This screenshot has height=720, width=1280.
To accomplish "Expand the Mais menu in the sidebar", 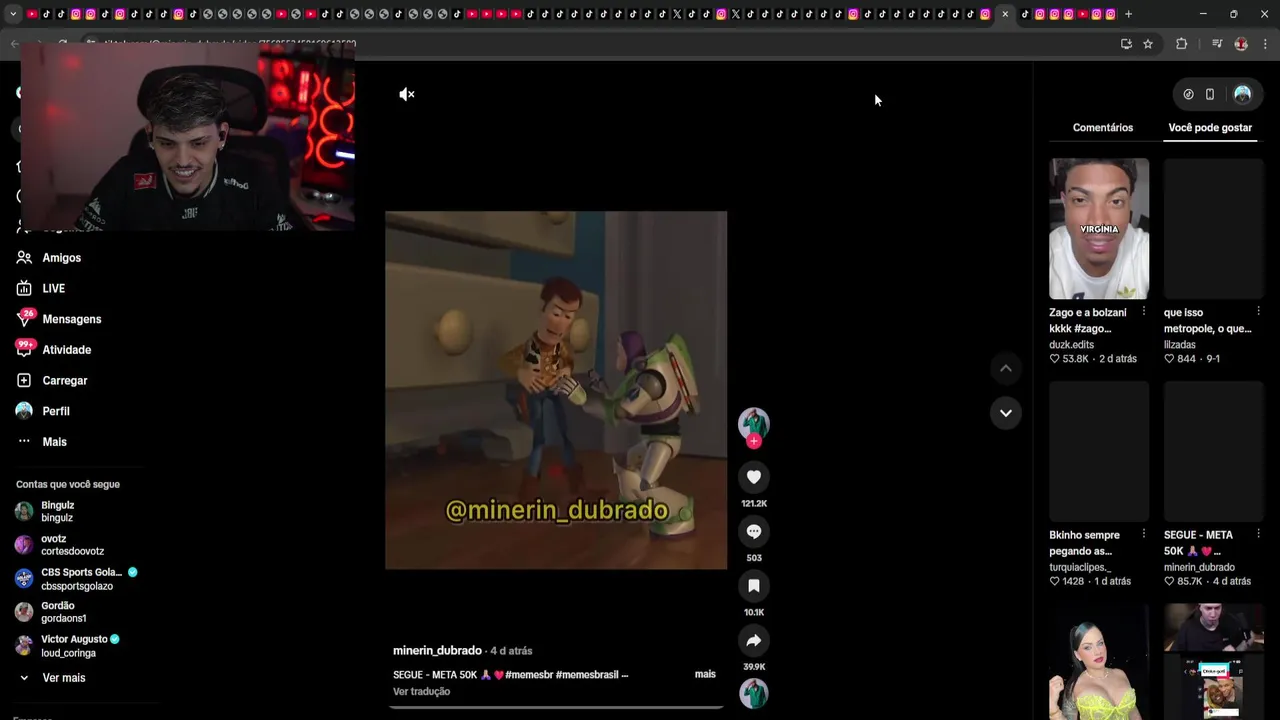I will tap(55, 442).
